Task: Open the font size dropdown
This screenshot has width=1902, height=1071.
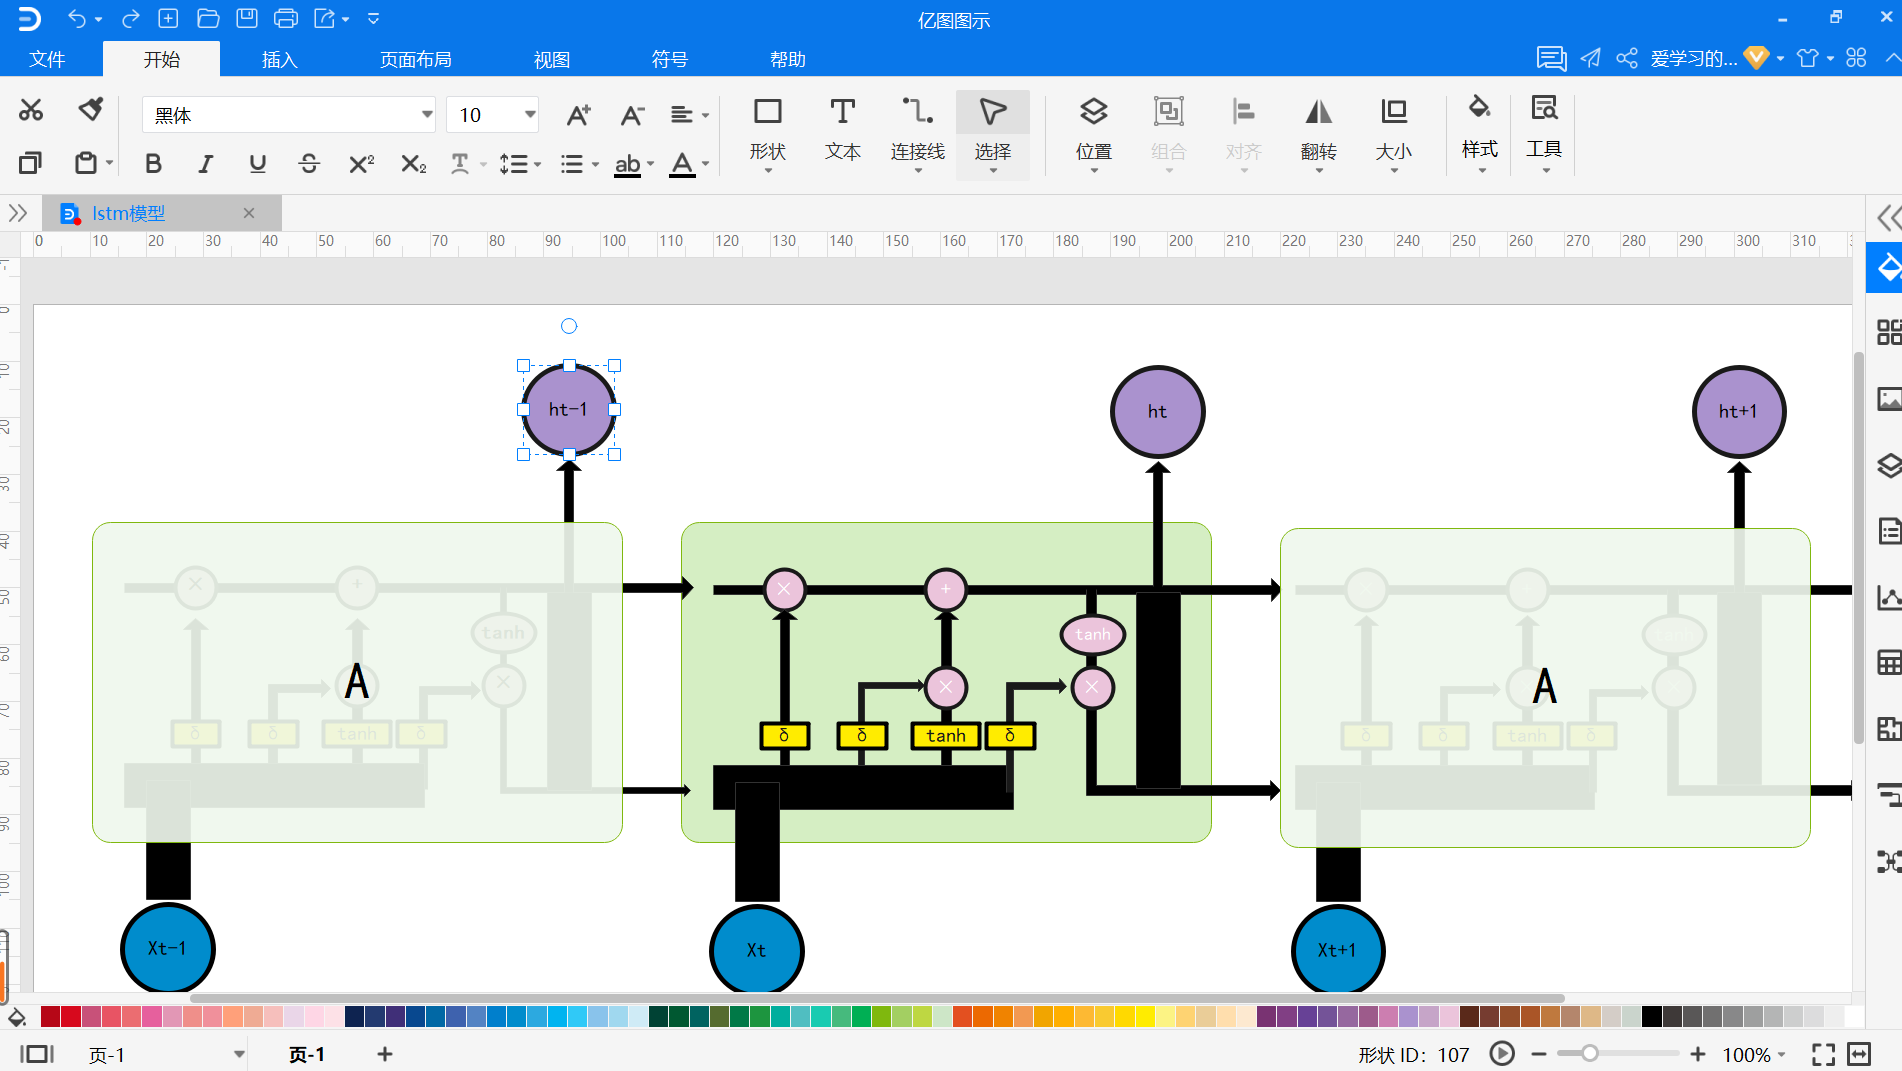Action: coord(529,114)
